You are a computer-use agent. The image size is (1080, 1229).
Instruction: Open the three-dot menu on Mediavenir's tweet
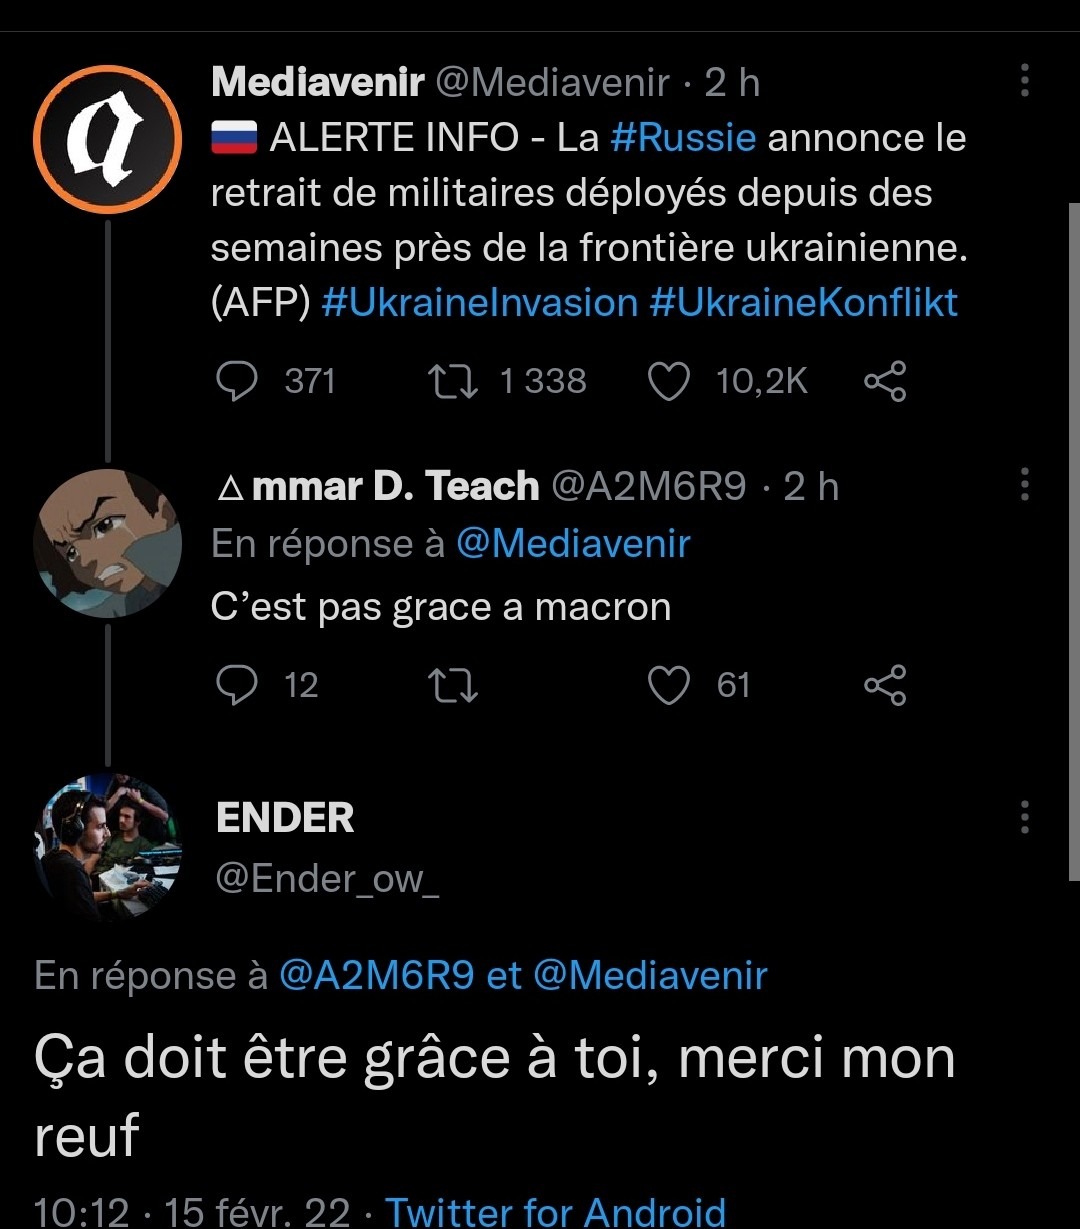pyautogui.click(x=1023, y=82)
